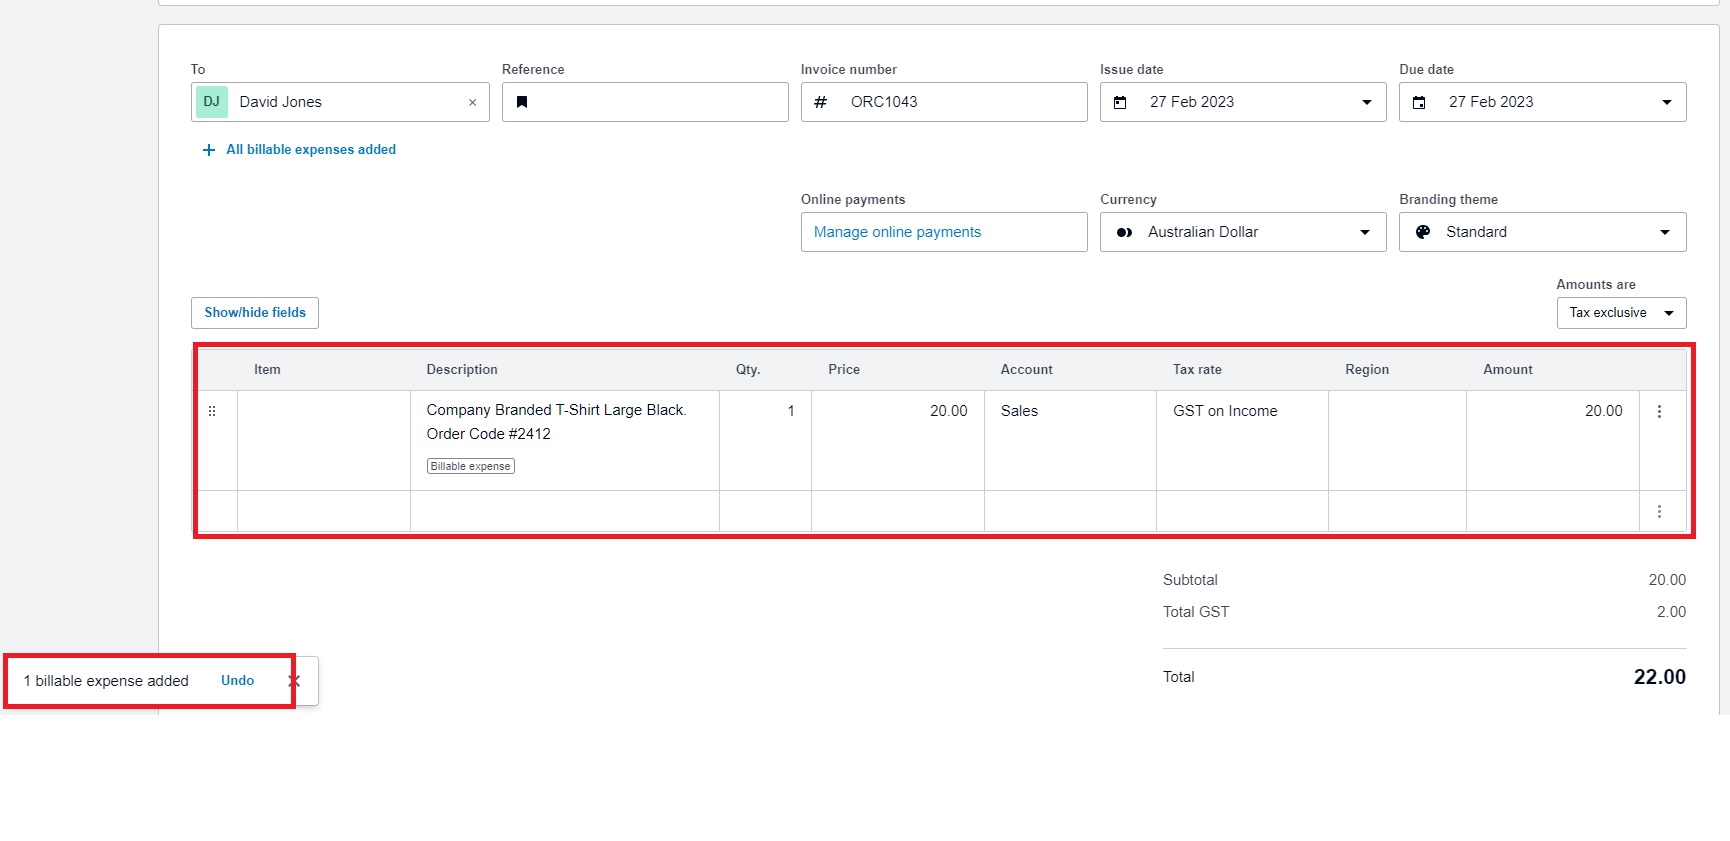Click the bookmark icon in Reference field
1730x841 pixels.
(x=522, y=102)
